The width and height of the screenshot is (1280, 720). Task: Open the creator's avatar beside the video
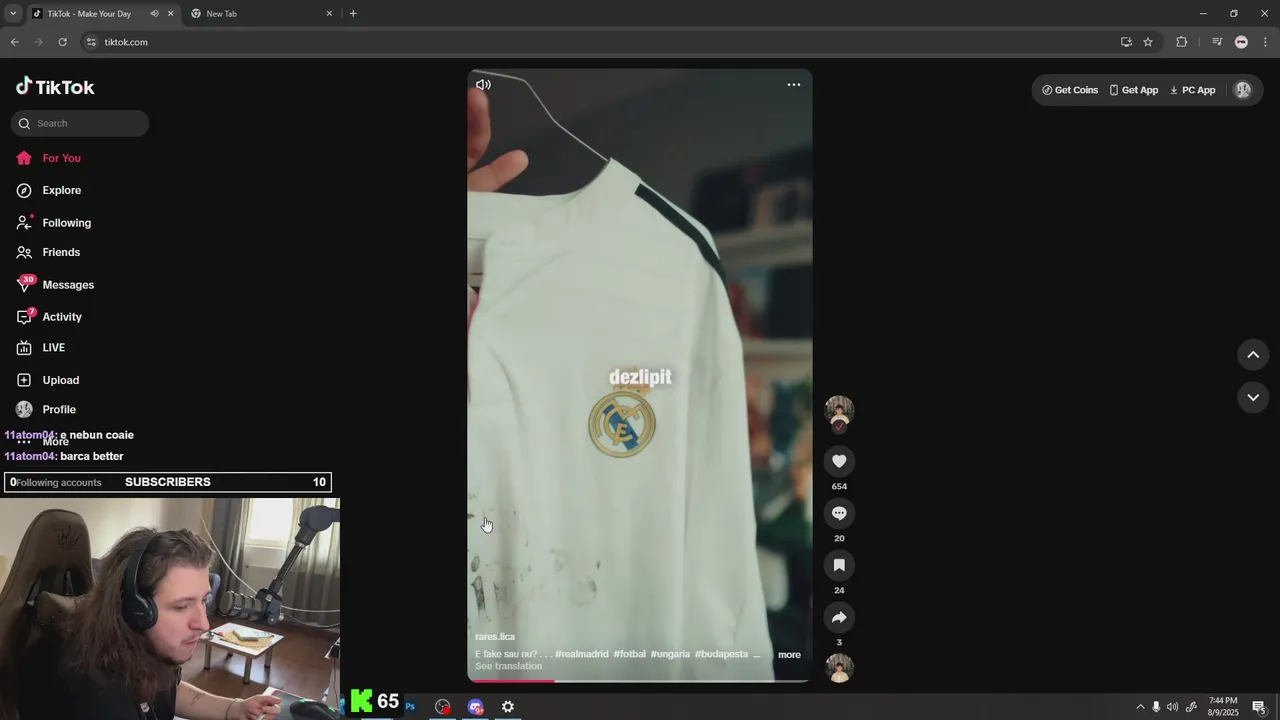tap(839, 411)
